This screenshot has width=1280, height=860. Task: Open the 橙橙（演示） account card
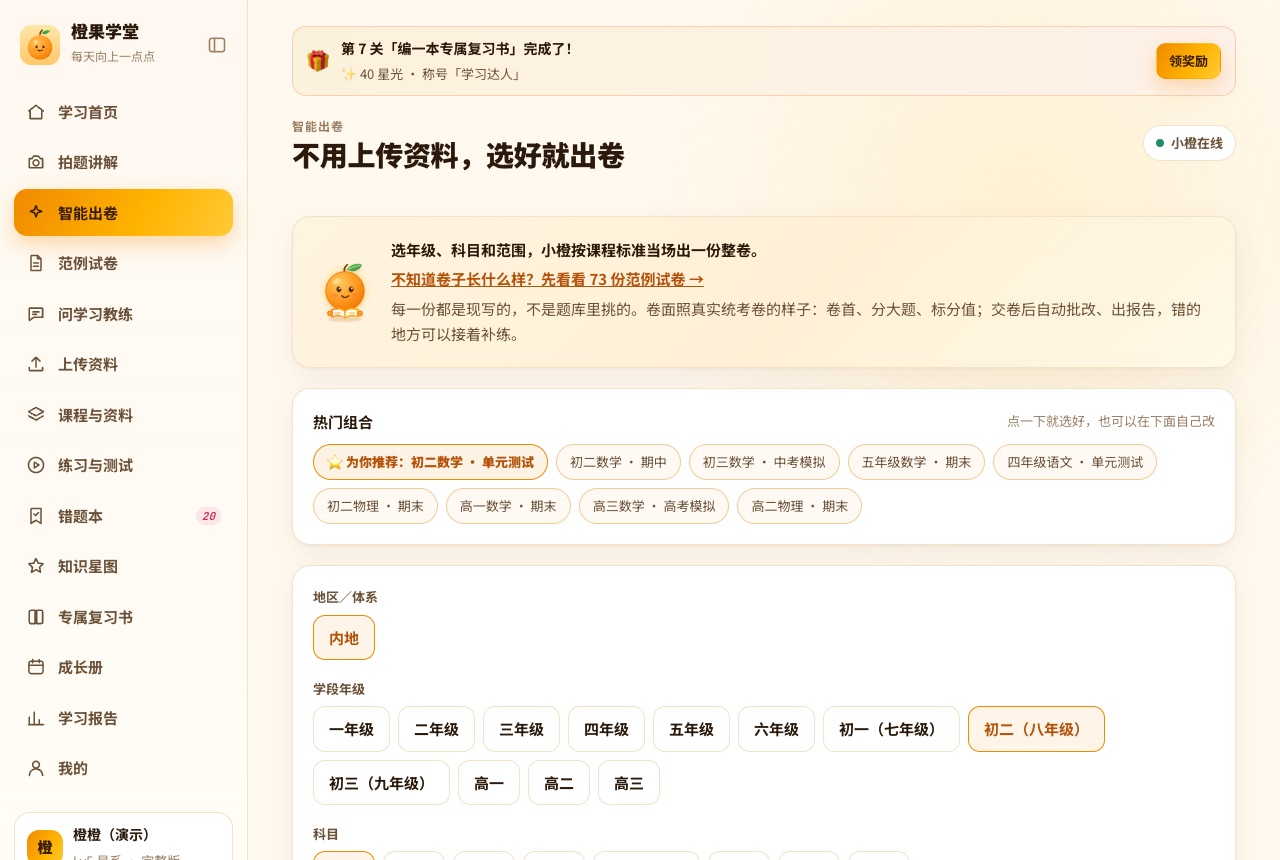pos(123,836)
